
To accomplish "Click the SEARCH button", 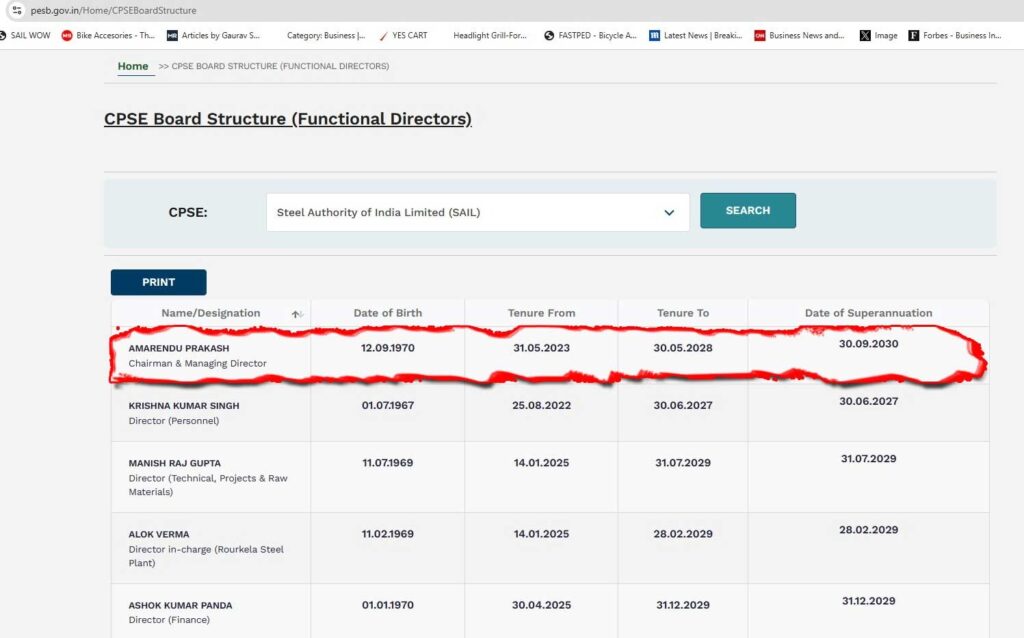I will coord(748,211).
